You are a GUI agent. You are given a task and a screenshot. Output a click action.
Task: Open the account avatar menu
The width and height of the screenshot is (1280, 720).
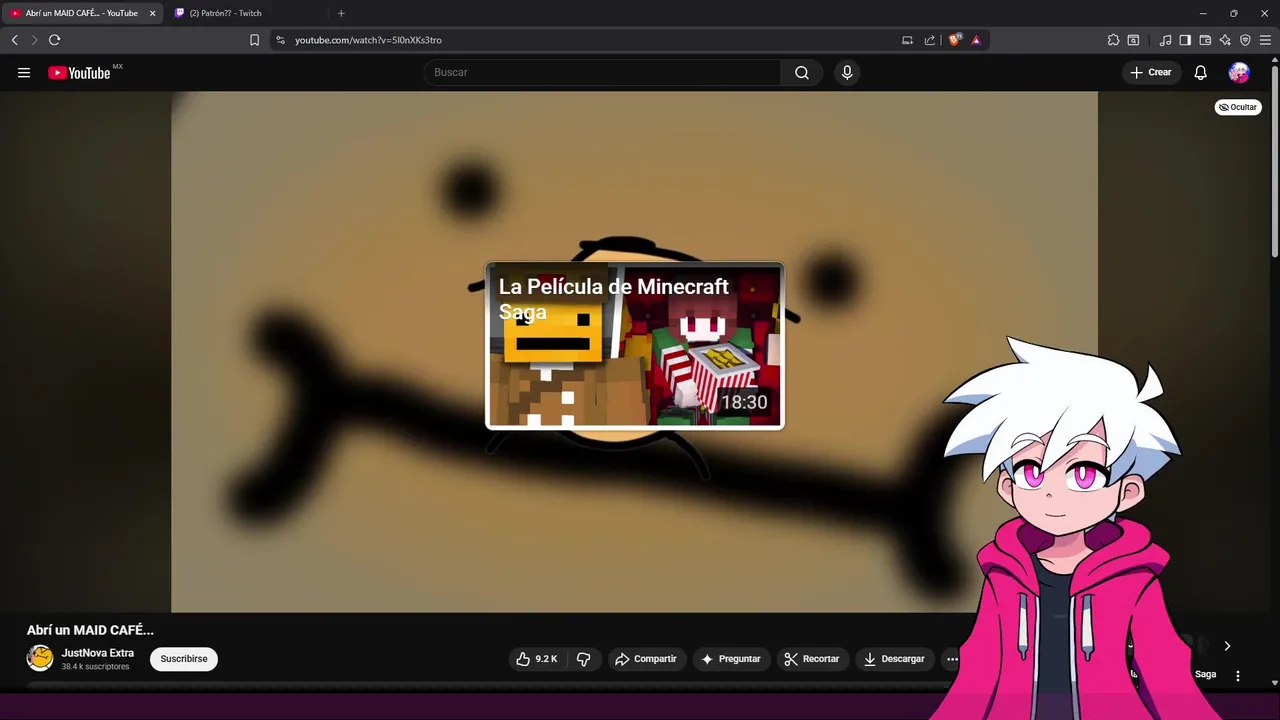[x=1239, y=72]
